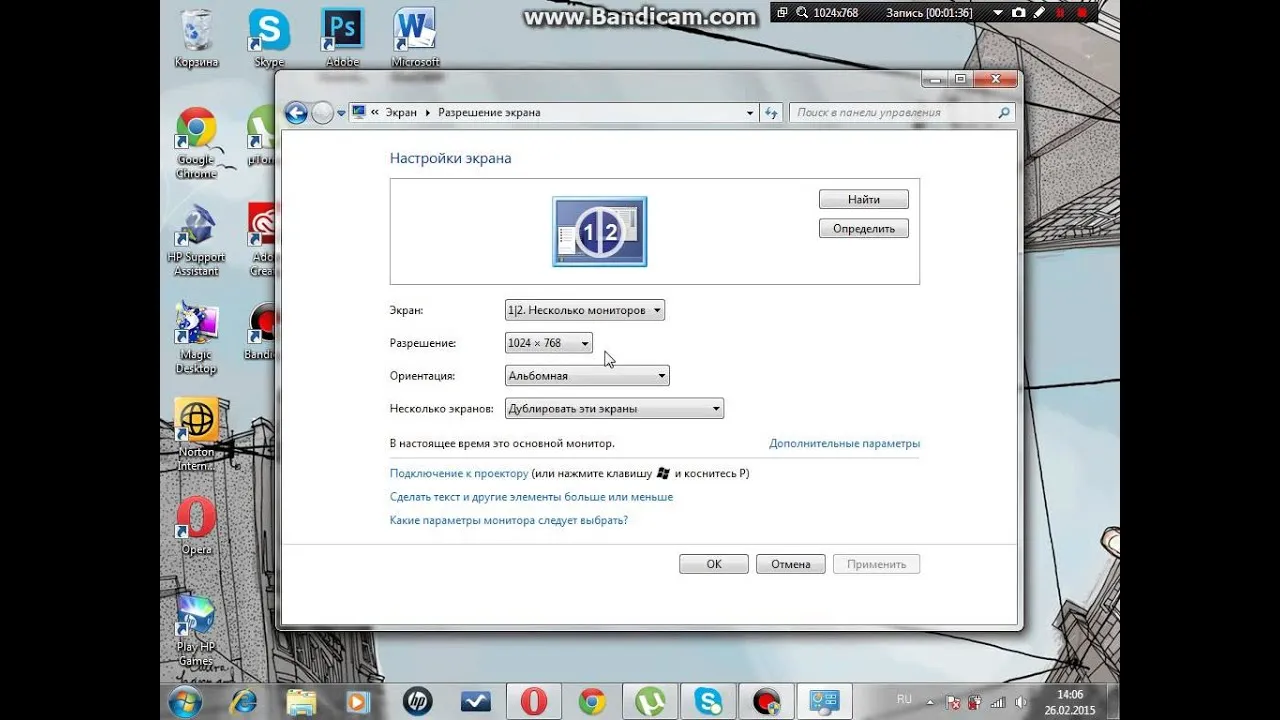
Task: Click the RU language indicator in tray
Action: point(904,699)
